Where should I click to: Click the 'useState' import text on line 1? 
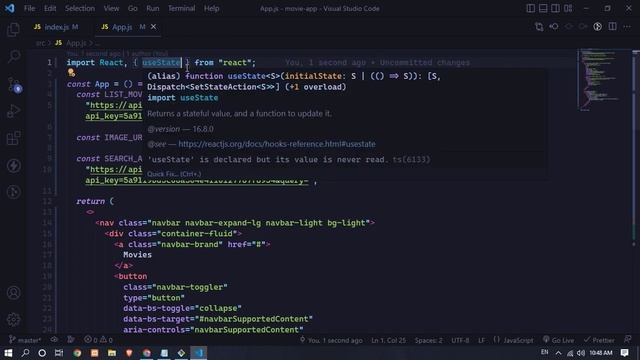click(161, 62)
